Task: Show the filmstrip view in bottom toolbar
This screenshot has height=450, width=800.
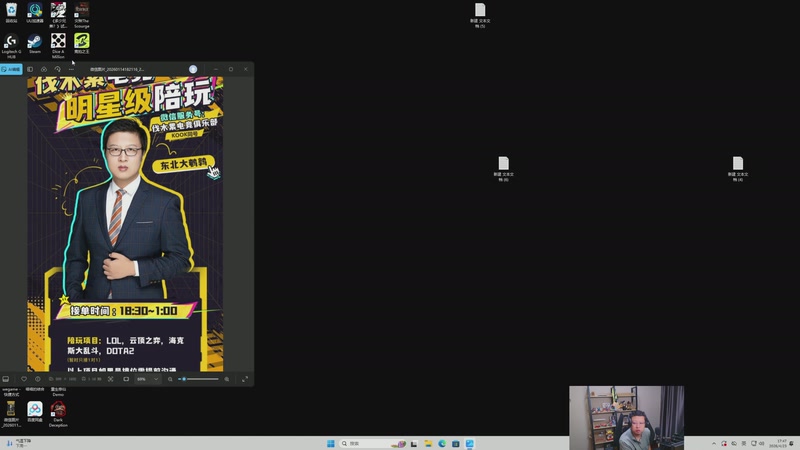Action: (6, 379)
